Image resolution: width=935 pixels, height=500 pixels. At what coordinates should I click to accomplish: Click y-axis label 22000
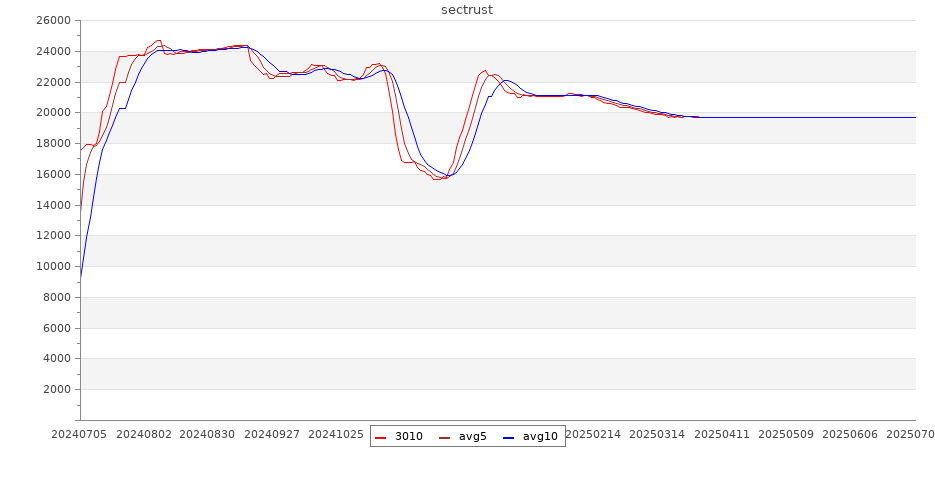click(54, 82)
